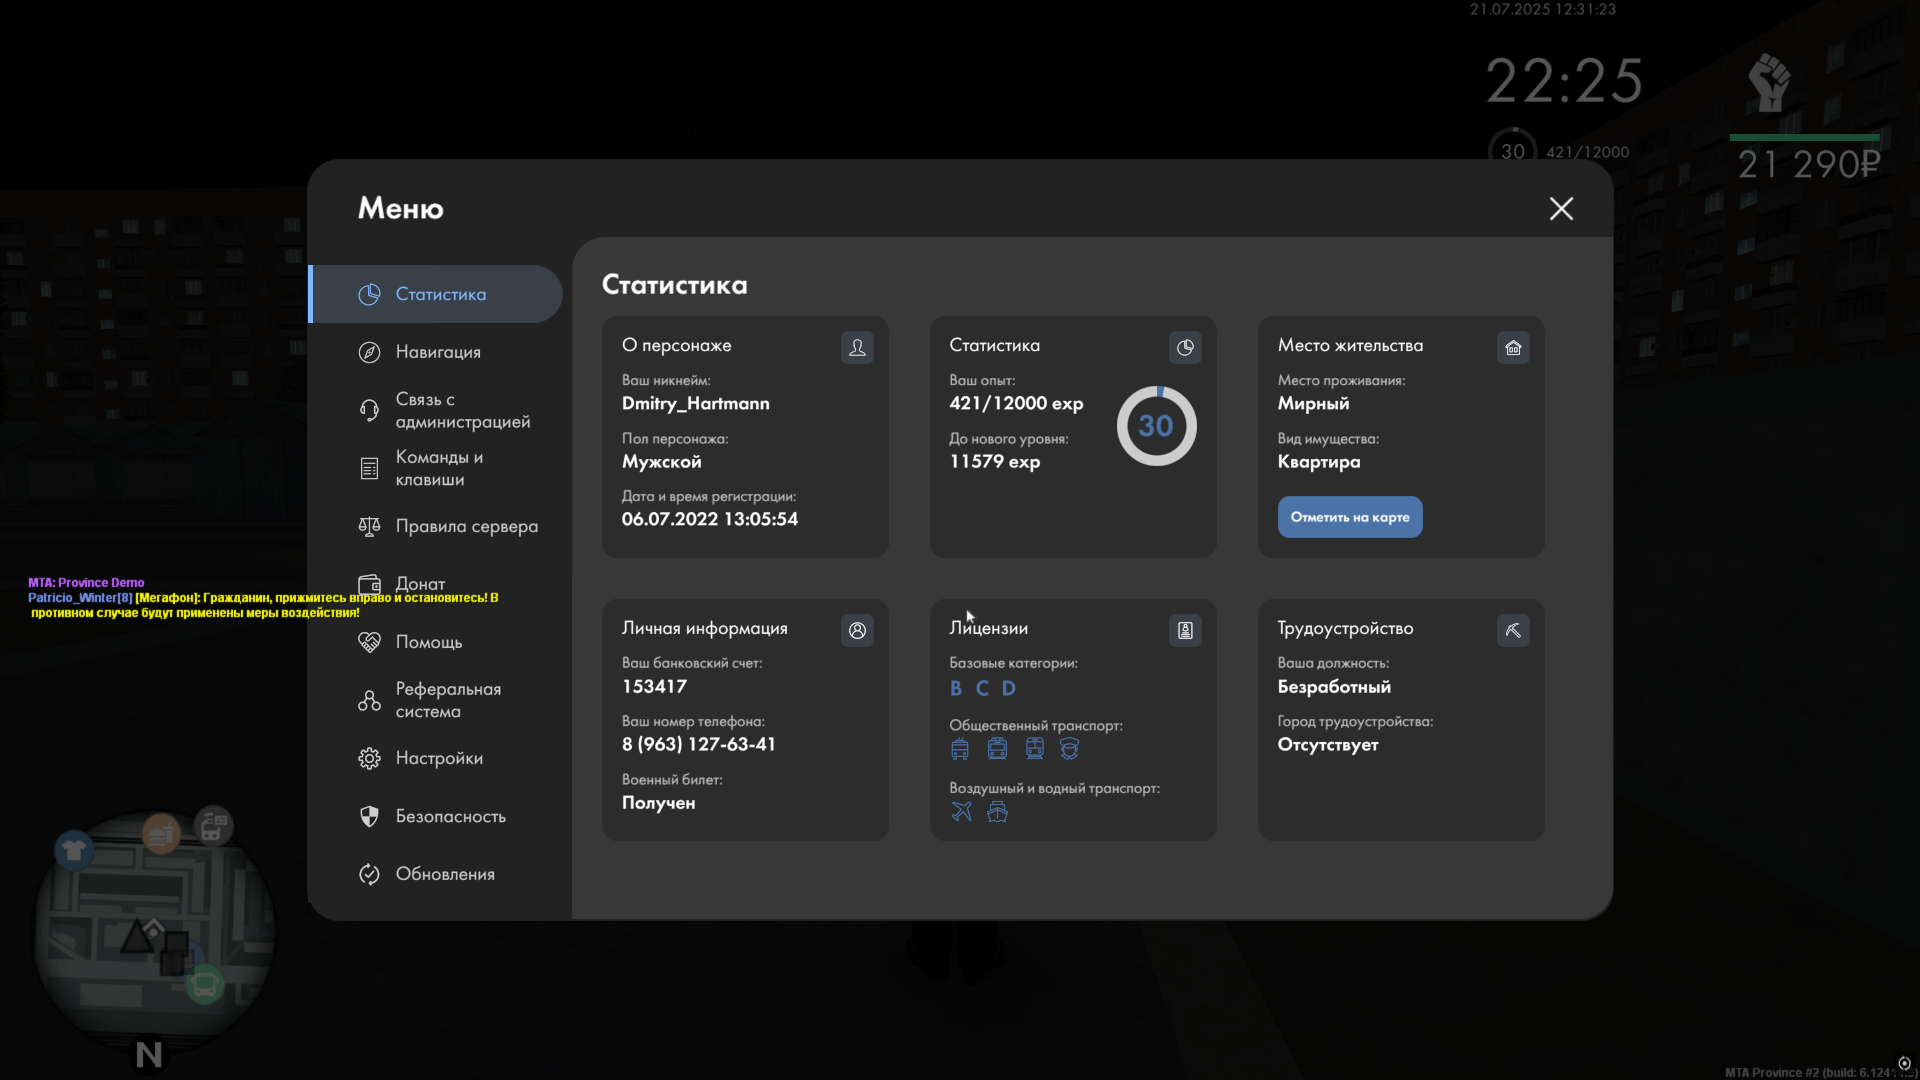
Task: Click the phone number 8 (963) 127-63-41
Action: 698,745
